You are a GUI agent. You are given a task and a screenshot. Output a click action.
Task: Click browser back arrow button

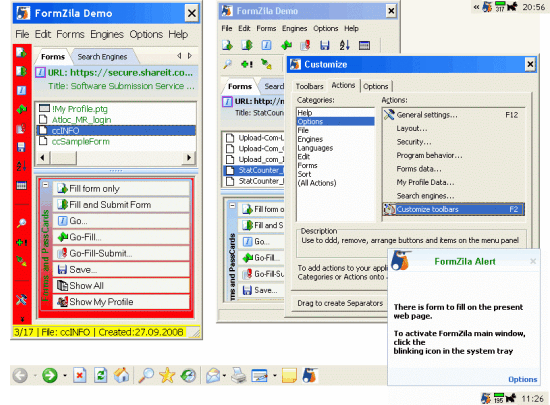(x=20, y=376)
